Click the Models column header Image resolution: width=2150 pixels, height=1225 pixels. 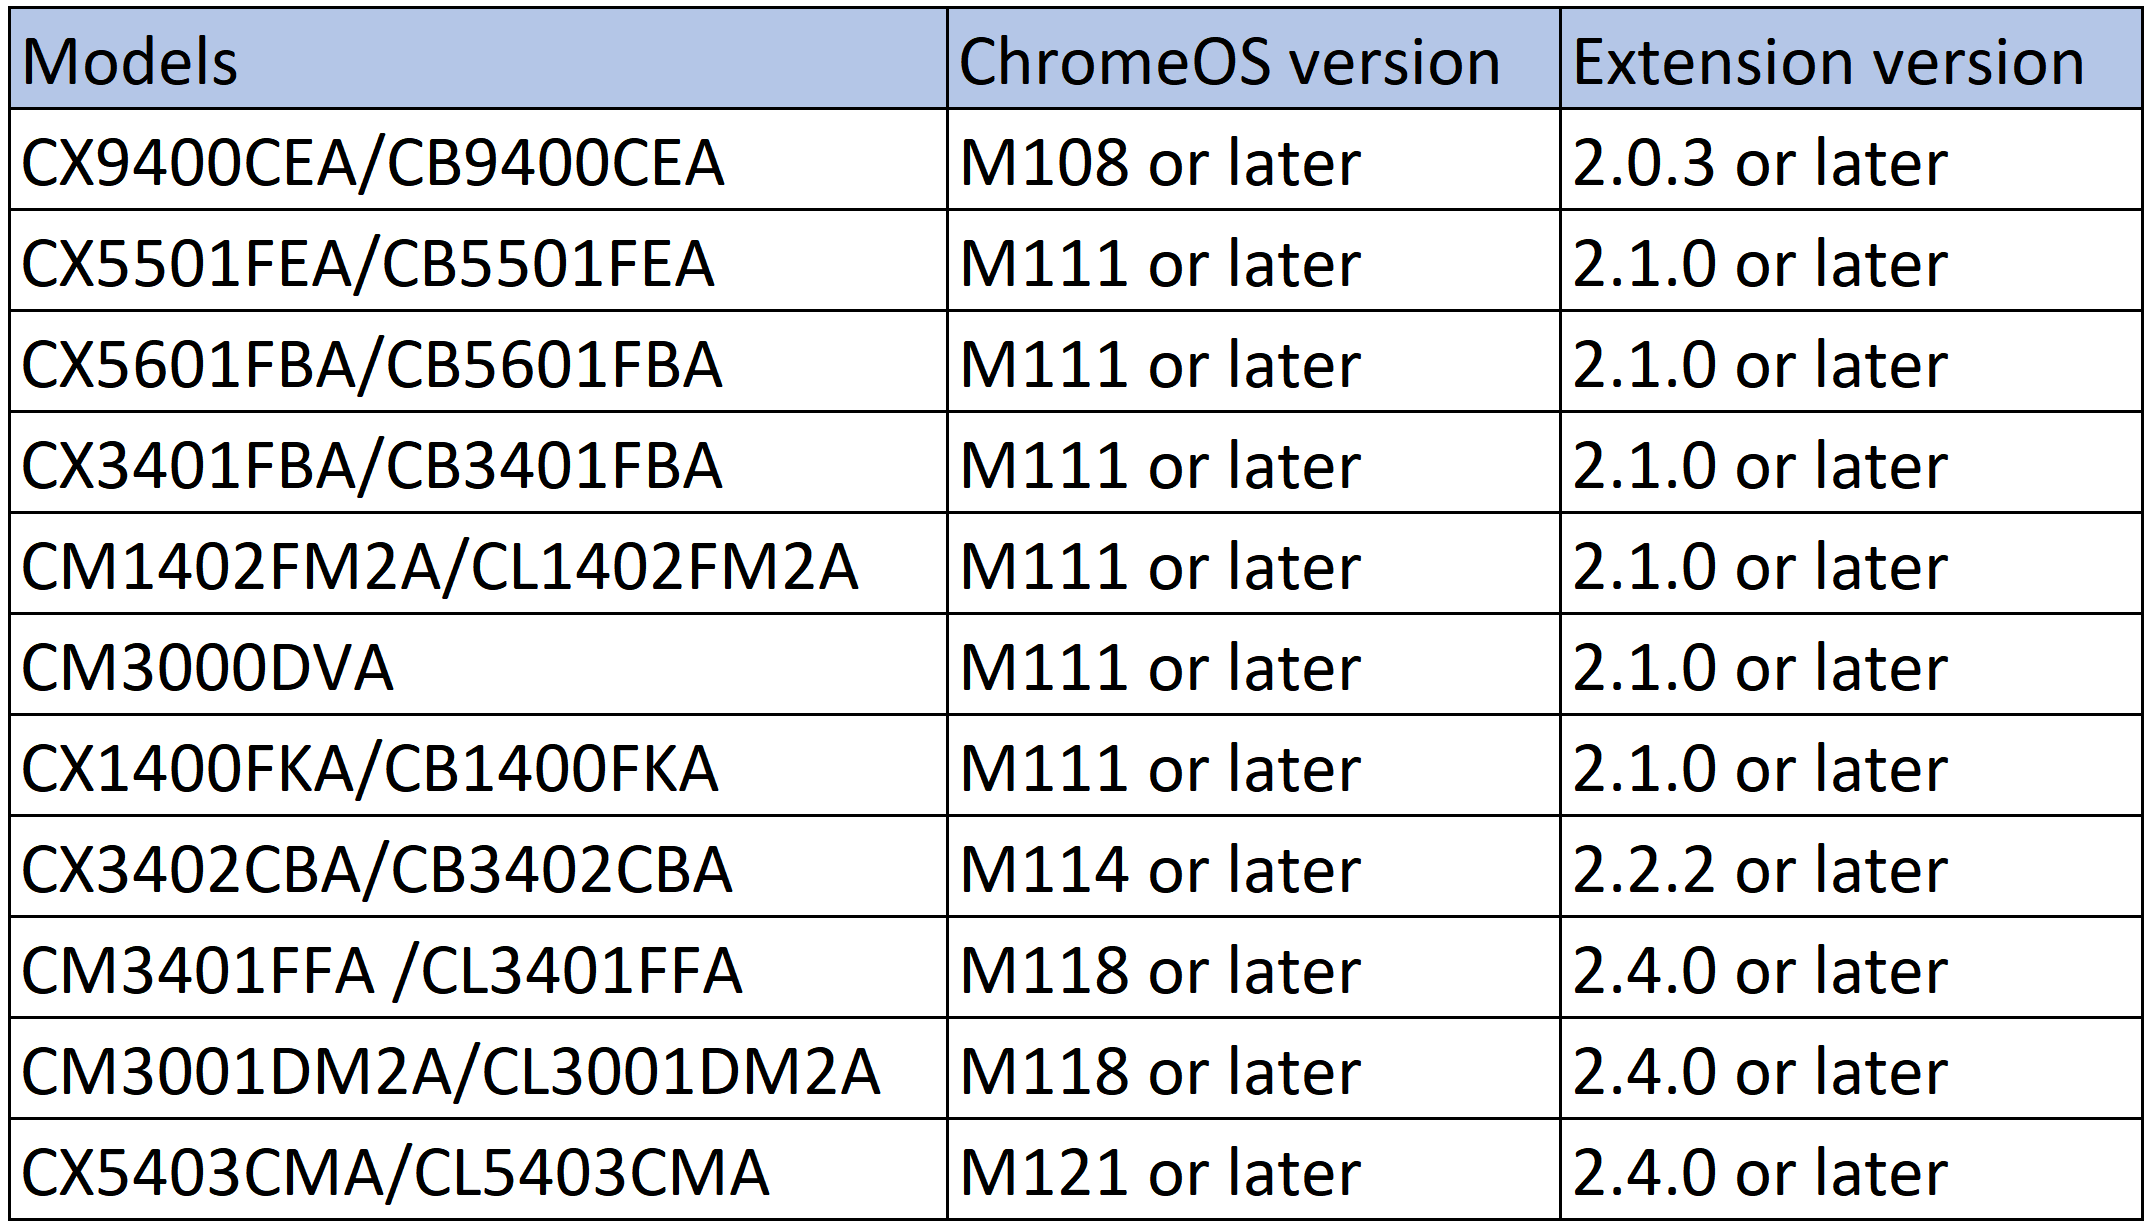point(478,58)
